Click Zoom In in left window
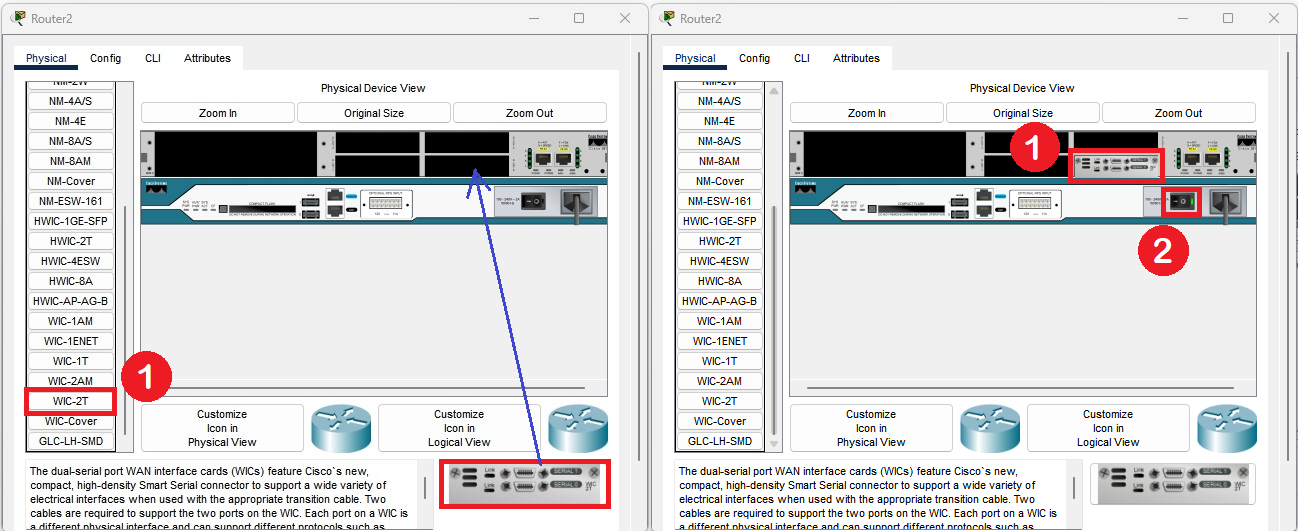Screen dimensions: 1298x531 click(218, 113)
